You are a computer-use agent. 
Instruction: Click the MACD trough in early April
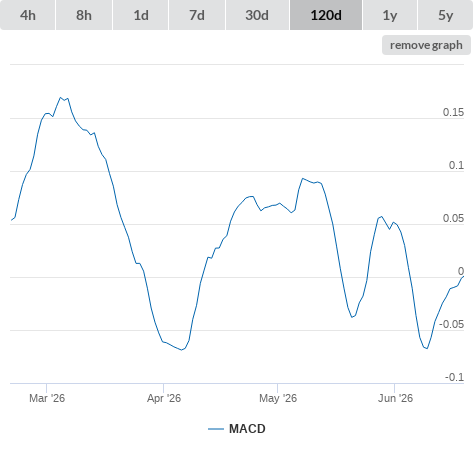(182, 350)
